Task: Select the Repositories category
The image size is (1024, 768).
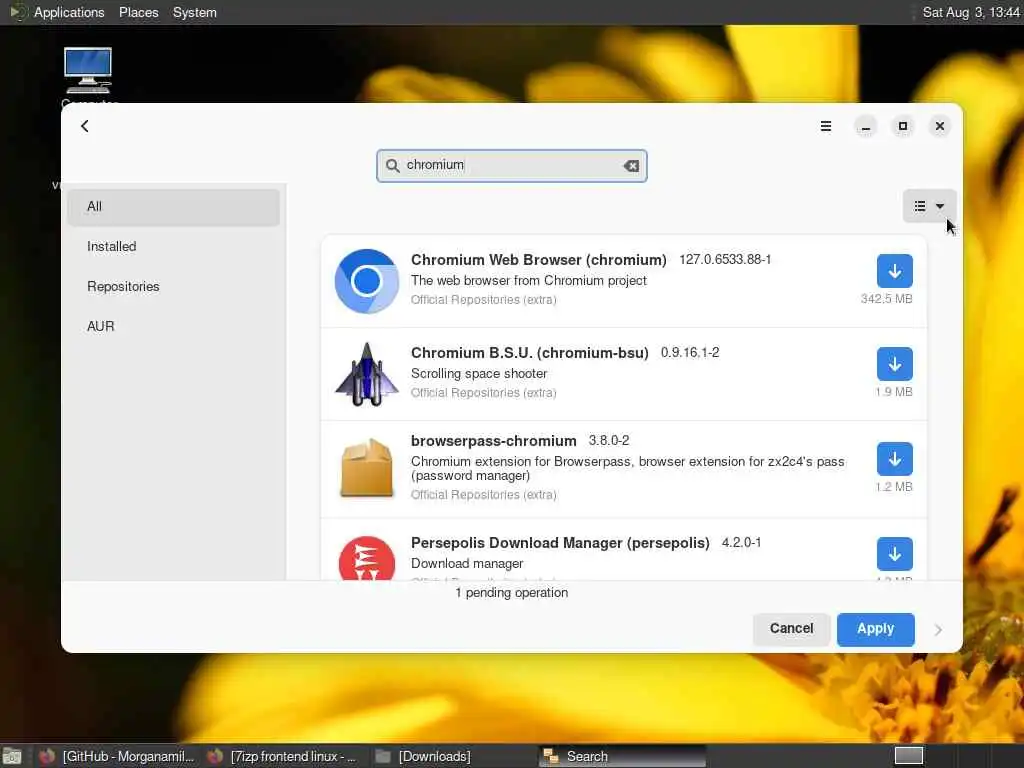Action: [x=173, y=287]
